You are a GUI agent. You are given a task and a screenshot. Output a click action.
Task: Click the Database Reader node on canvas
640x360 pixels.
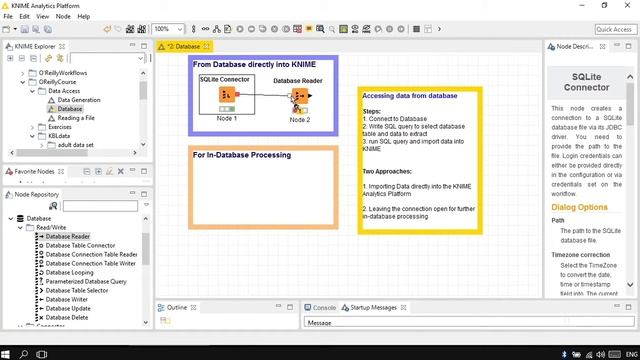click(x=300, y=96)
